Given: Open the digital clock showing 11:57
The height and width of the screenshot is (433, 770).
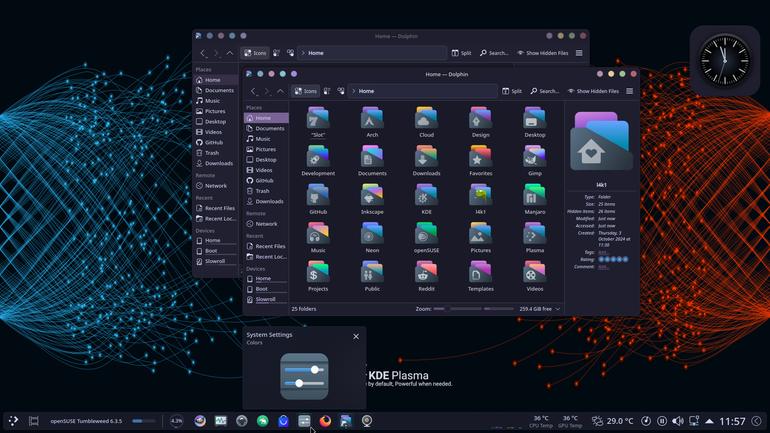Looking at the screenshot, I should click(732, 421).
